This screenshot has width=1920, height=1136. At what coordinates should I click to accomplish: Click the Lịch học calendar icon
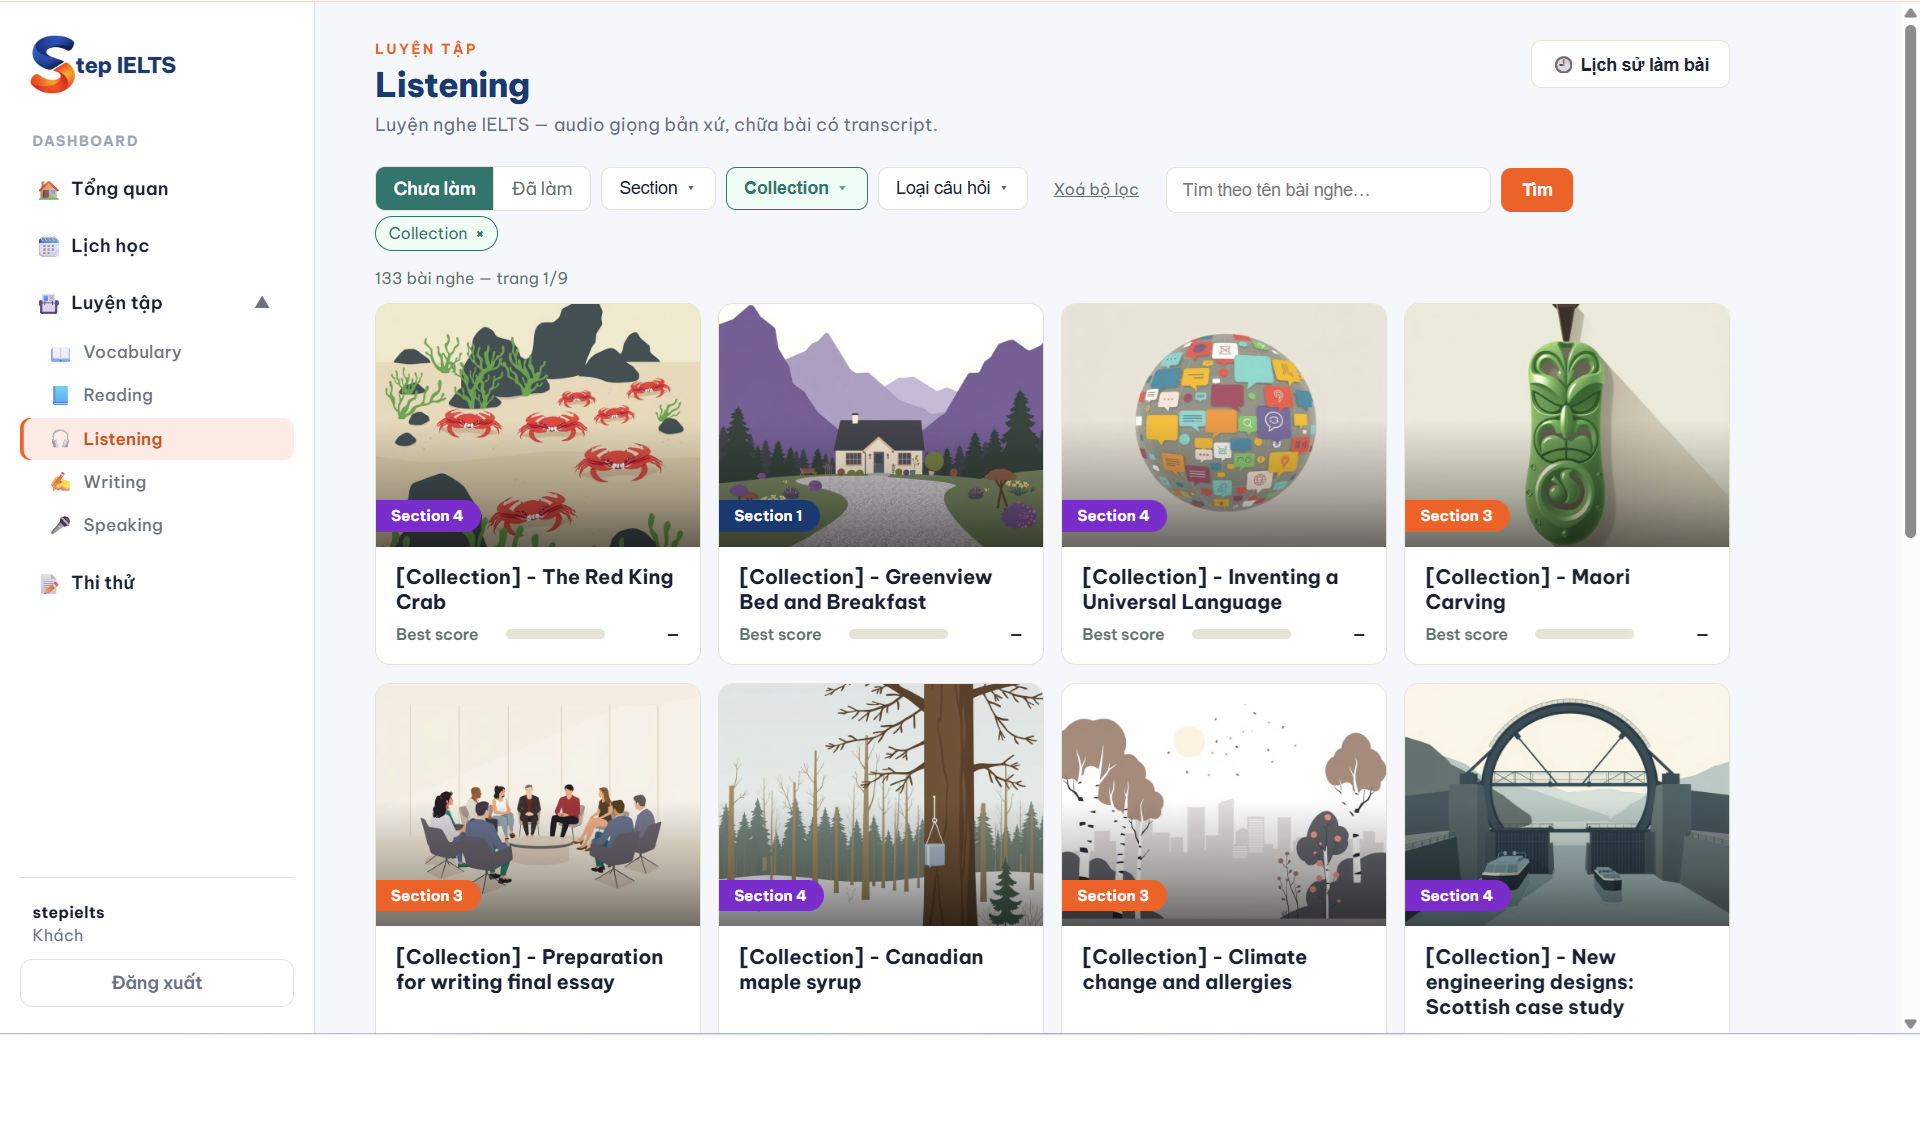point(48,247)
